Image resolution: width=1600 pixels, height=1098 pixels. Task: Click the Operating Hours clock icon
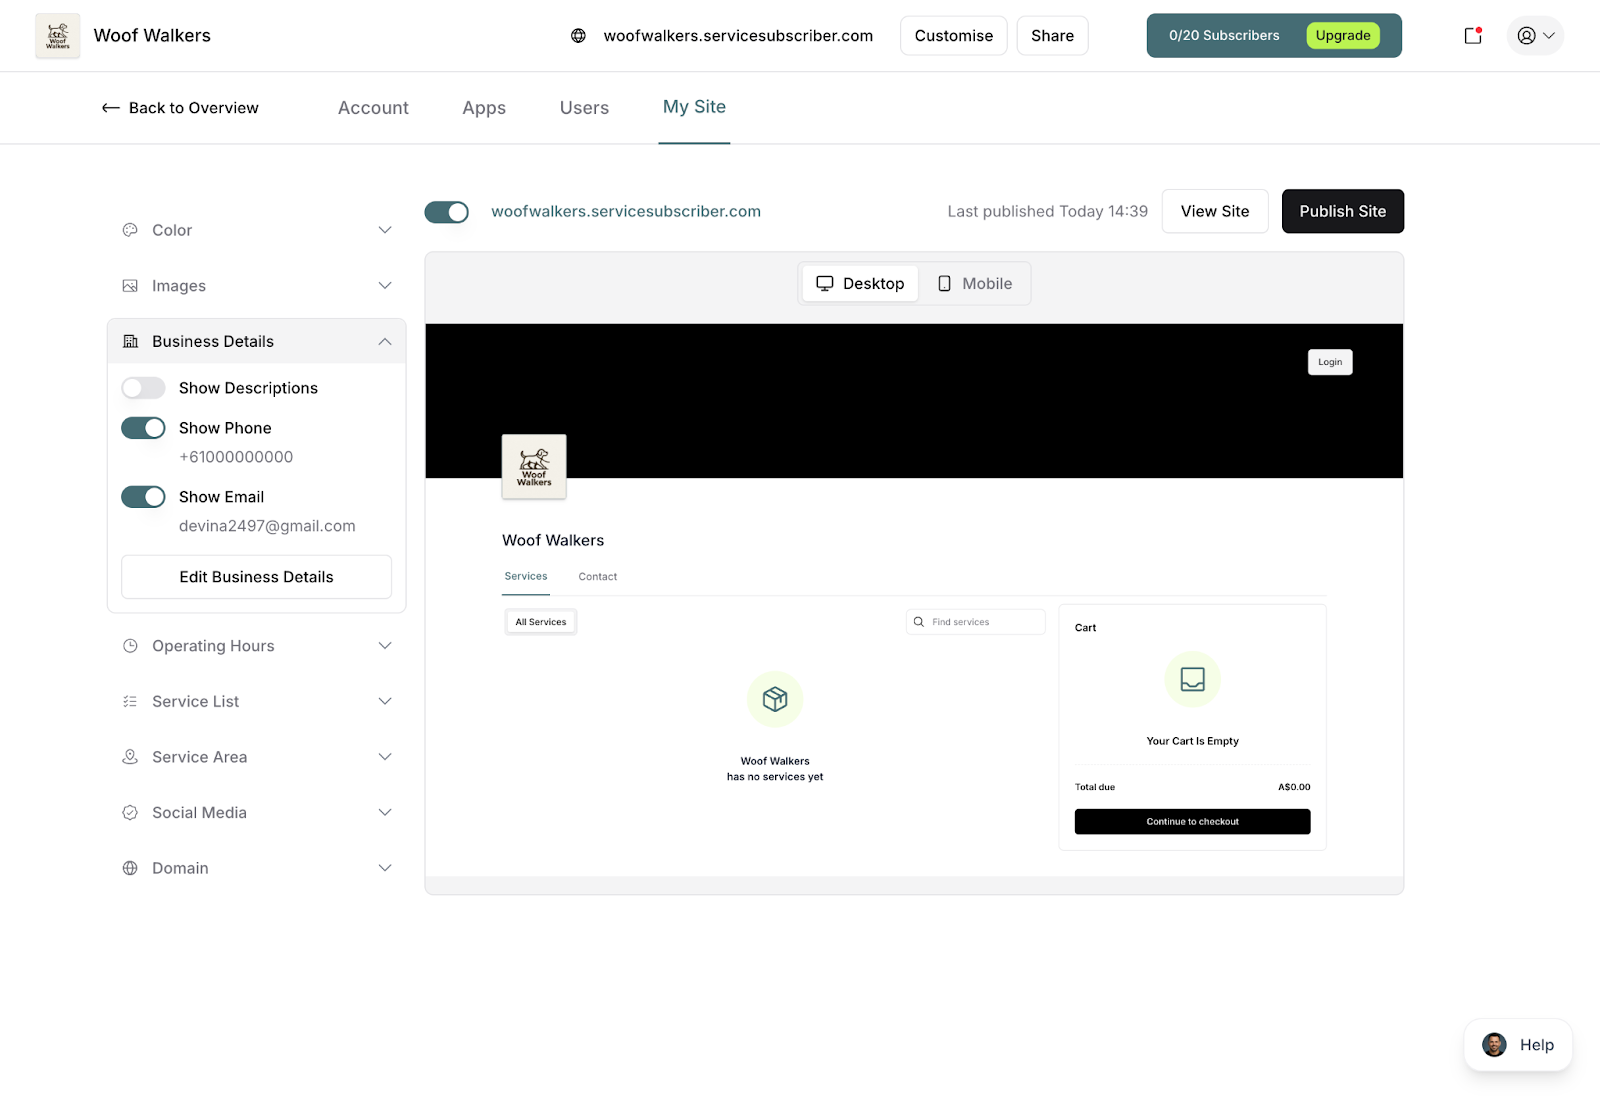point(130,646)
